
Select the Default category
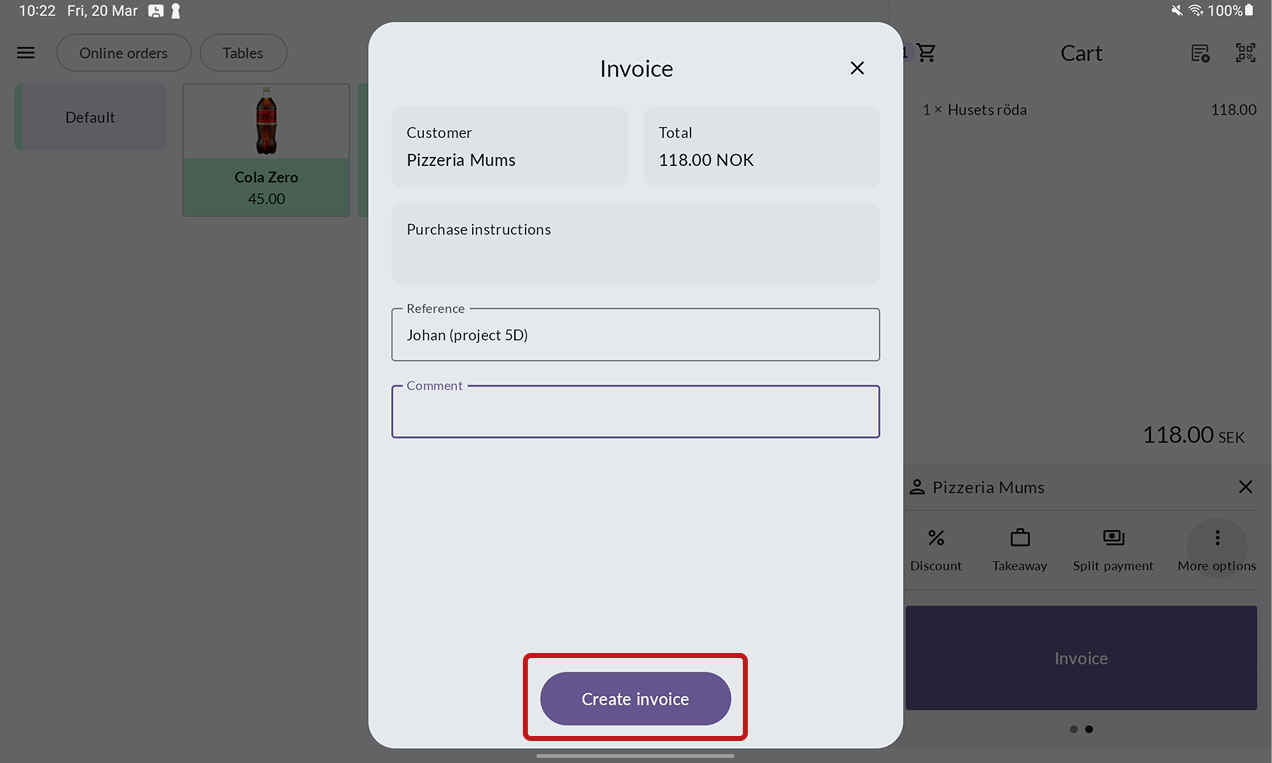tap(91, 117)
